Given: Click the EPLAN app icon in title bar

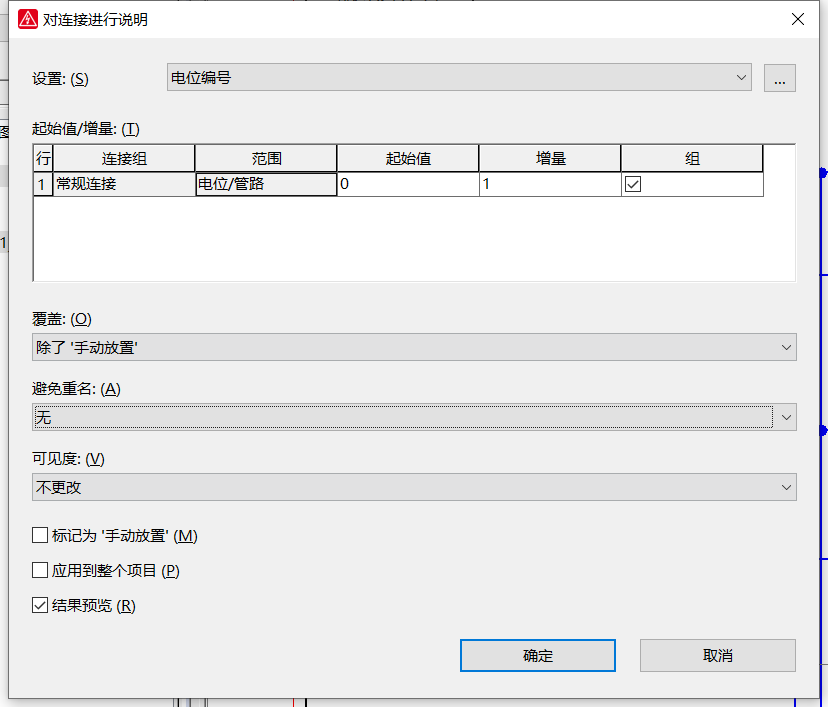Looking at the screenshot, I should 28,19.
